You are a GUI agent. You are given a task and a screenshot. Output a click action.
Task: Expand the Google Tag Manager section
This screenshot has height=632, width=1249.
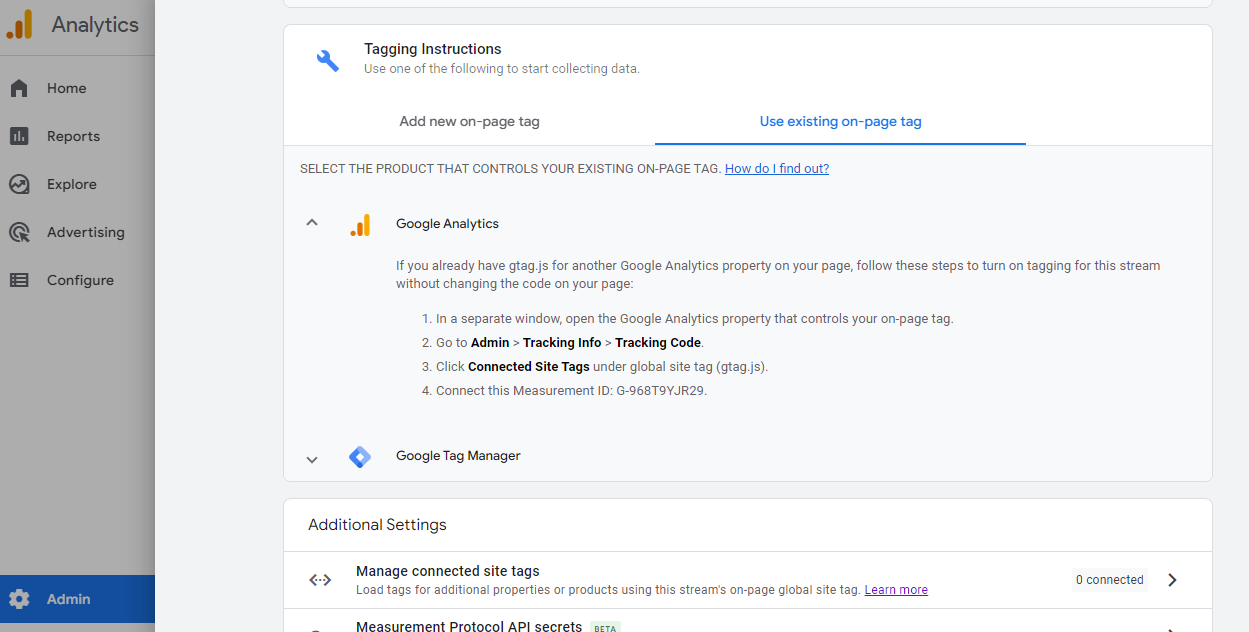311,458
